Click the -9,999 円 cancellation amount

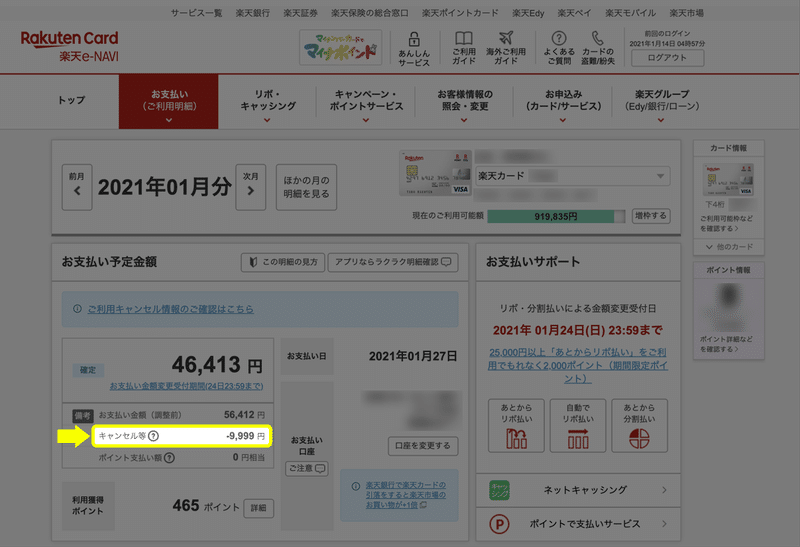point(245,436)
